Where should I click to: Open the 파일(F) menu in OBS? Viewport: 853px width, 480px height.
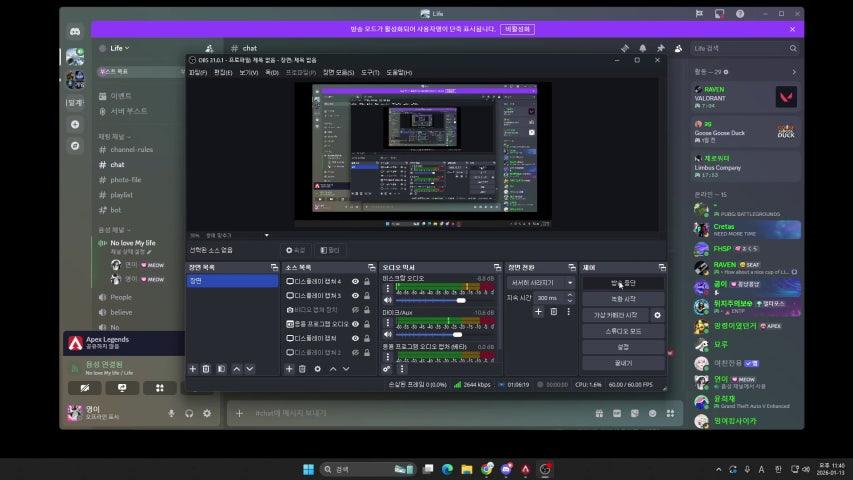pyautogui.click(x=197, y=73)
